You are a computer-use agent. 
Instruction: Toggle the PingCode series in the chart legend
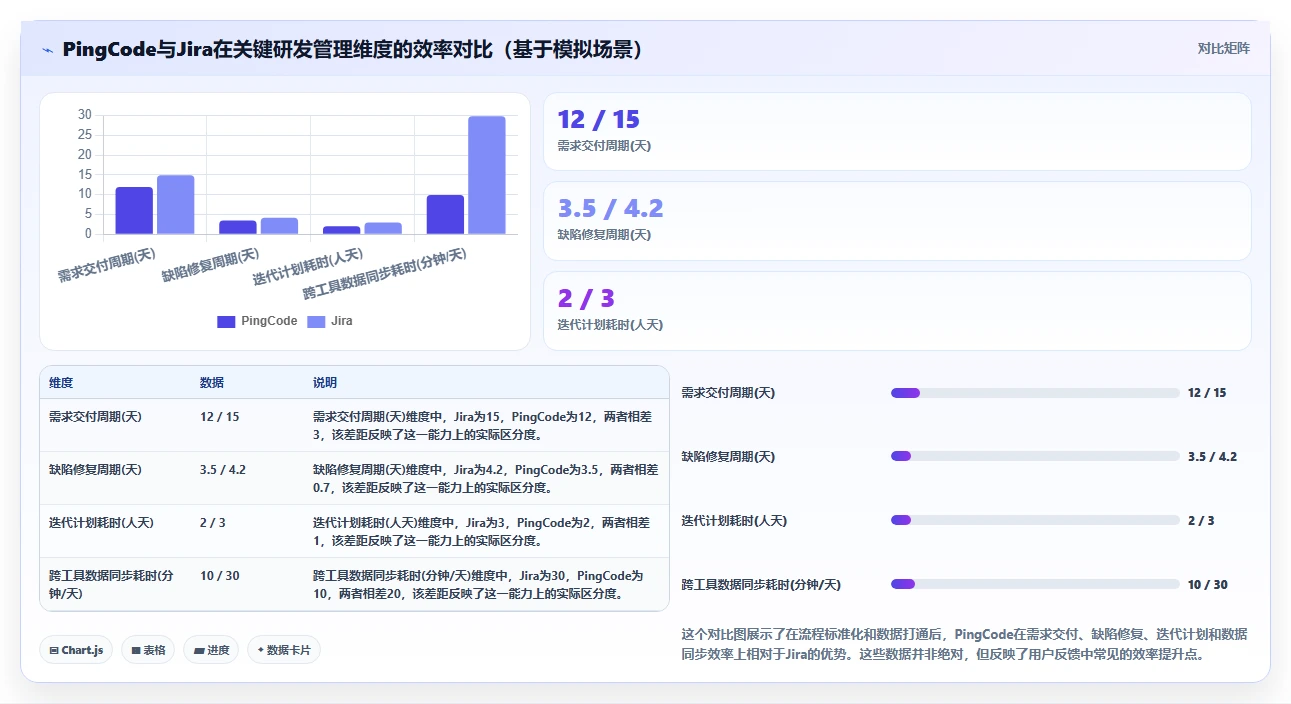pos(257,321)
